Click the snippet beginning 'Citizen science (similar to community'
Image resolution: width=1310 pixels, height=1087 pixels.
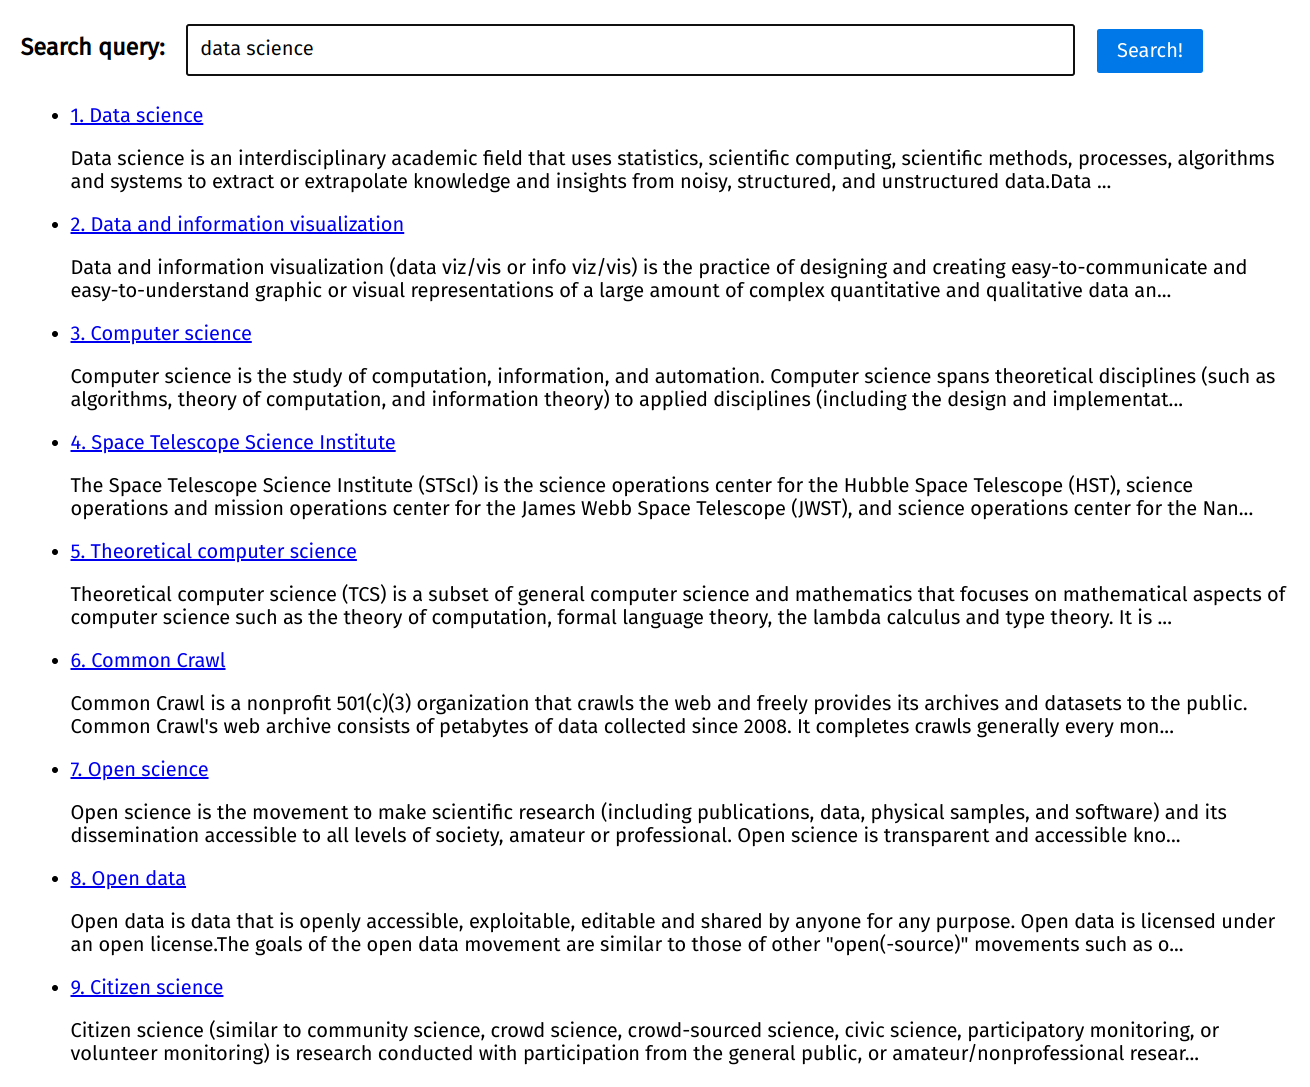pyautogui.click(x=645, y=1042)
